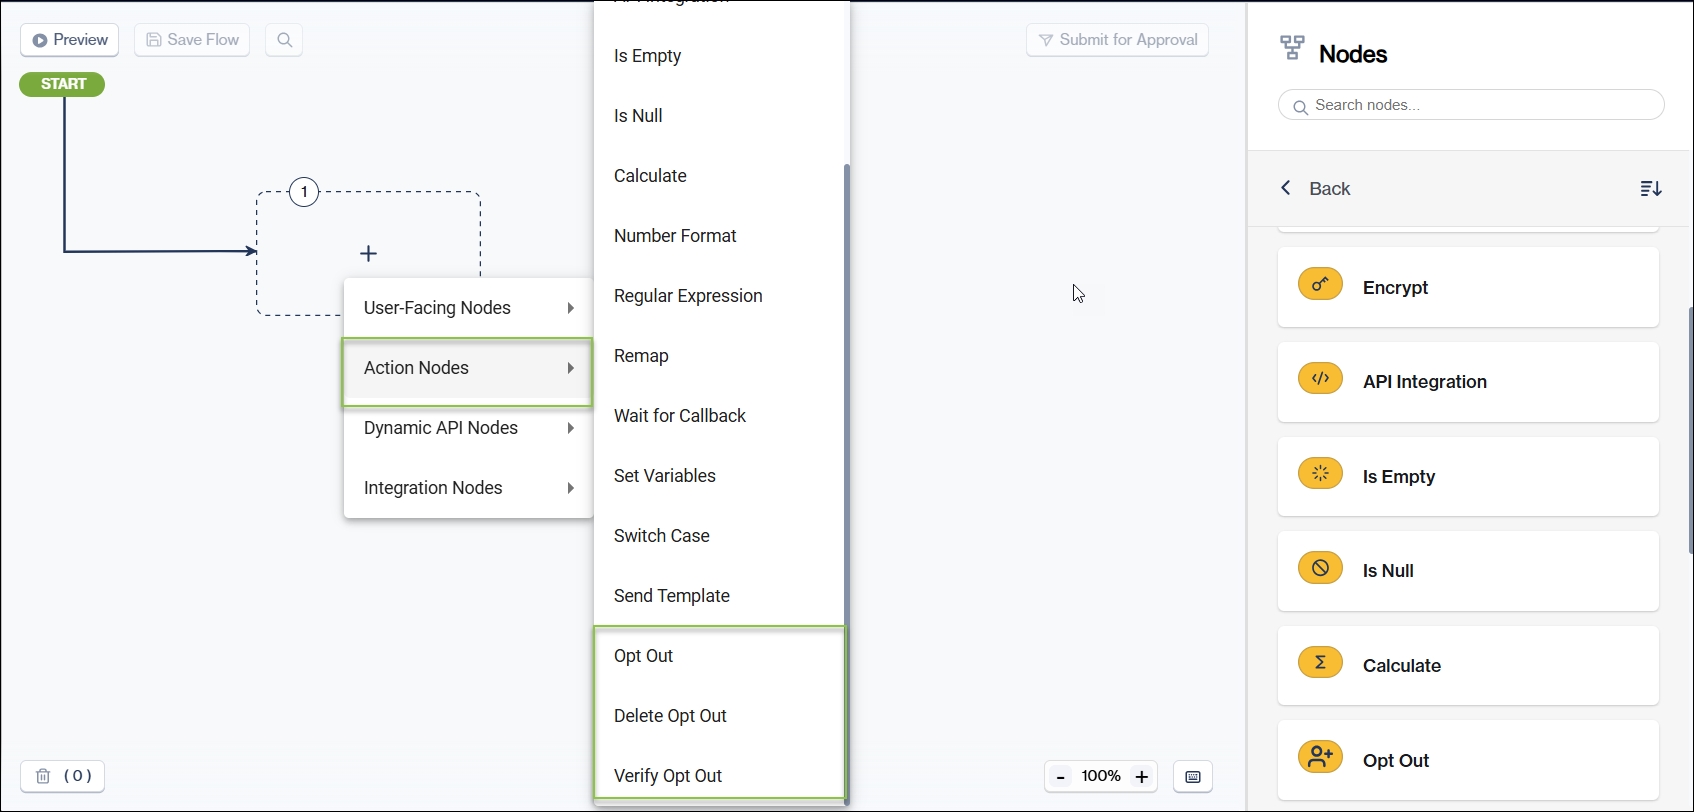1694x812 pixels.
Task: Click the Encrypt node key icon
Action: click(x=1320, y=285)
